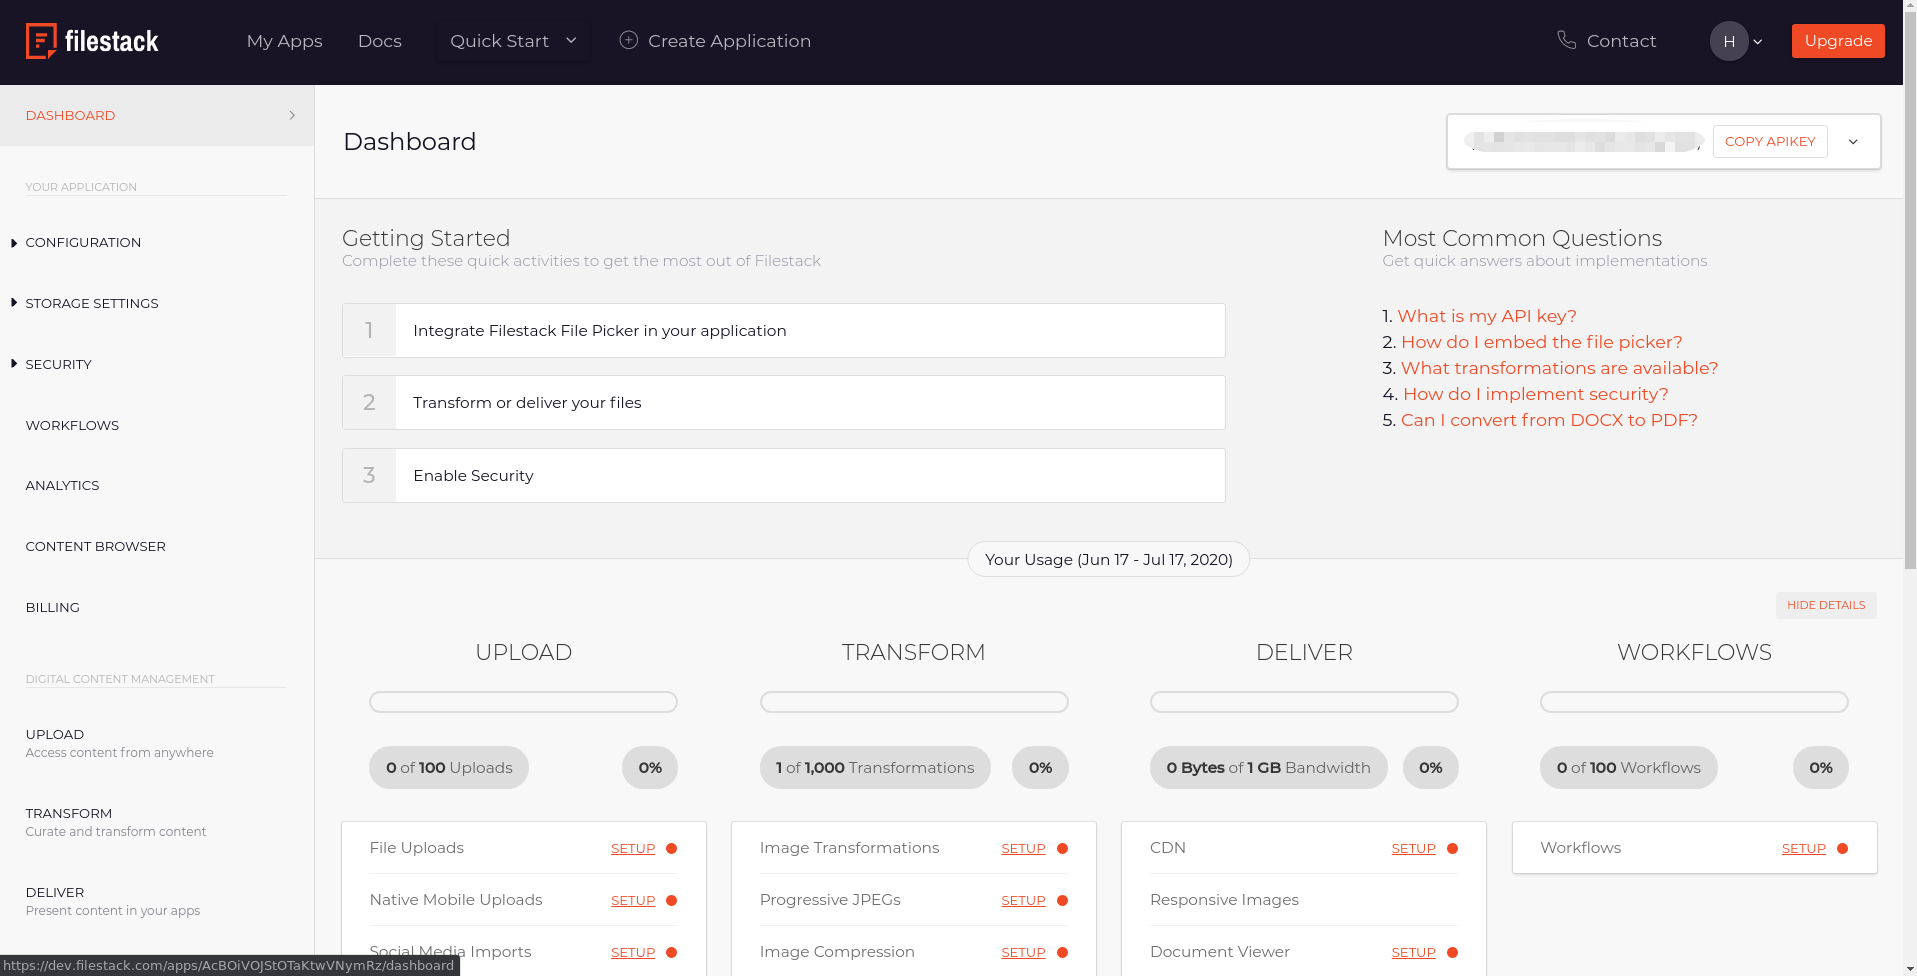Open Analytics from the sidebar
The width and height of the screenshot is (1917, 976).
pyautogui.click(x=62, y=485)
